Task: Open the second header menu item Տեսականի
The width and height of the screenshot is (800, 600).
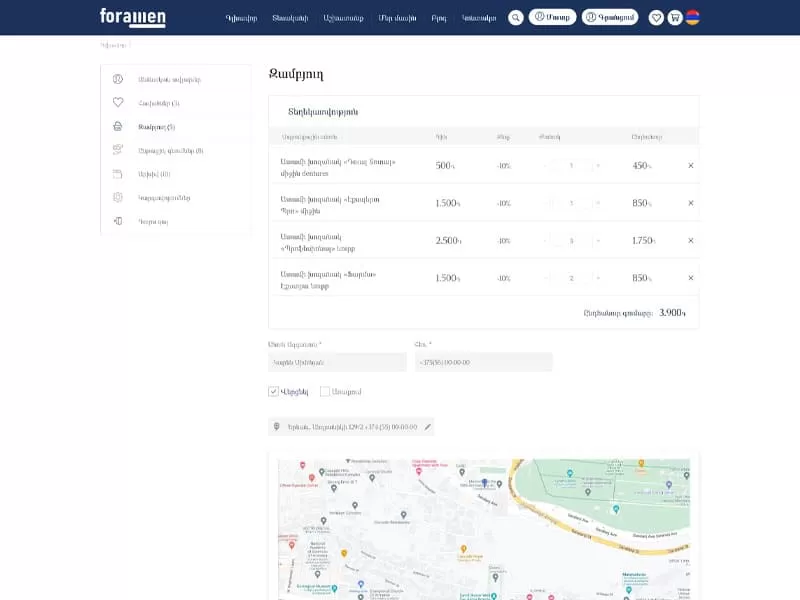Action: pos(290,18)
